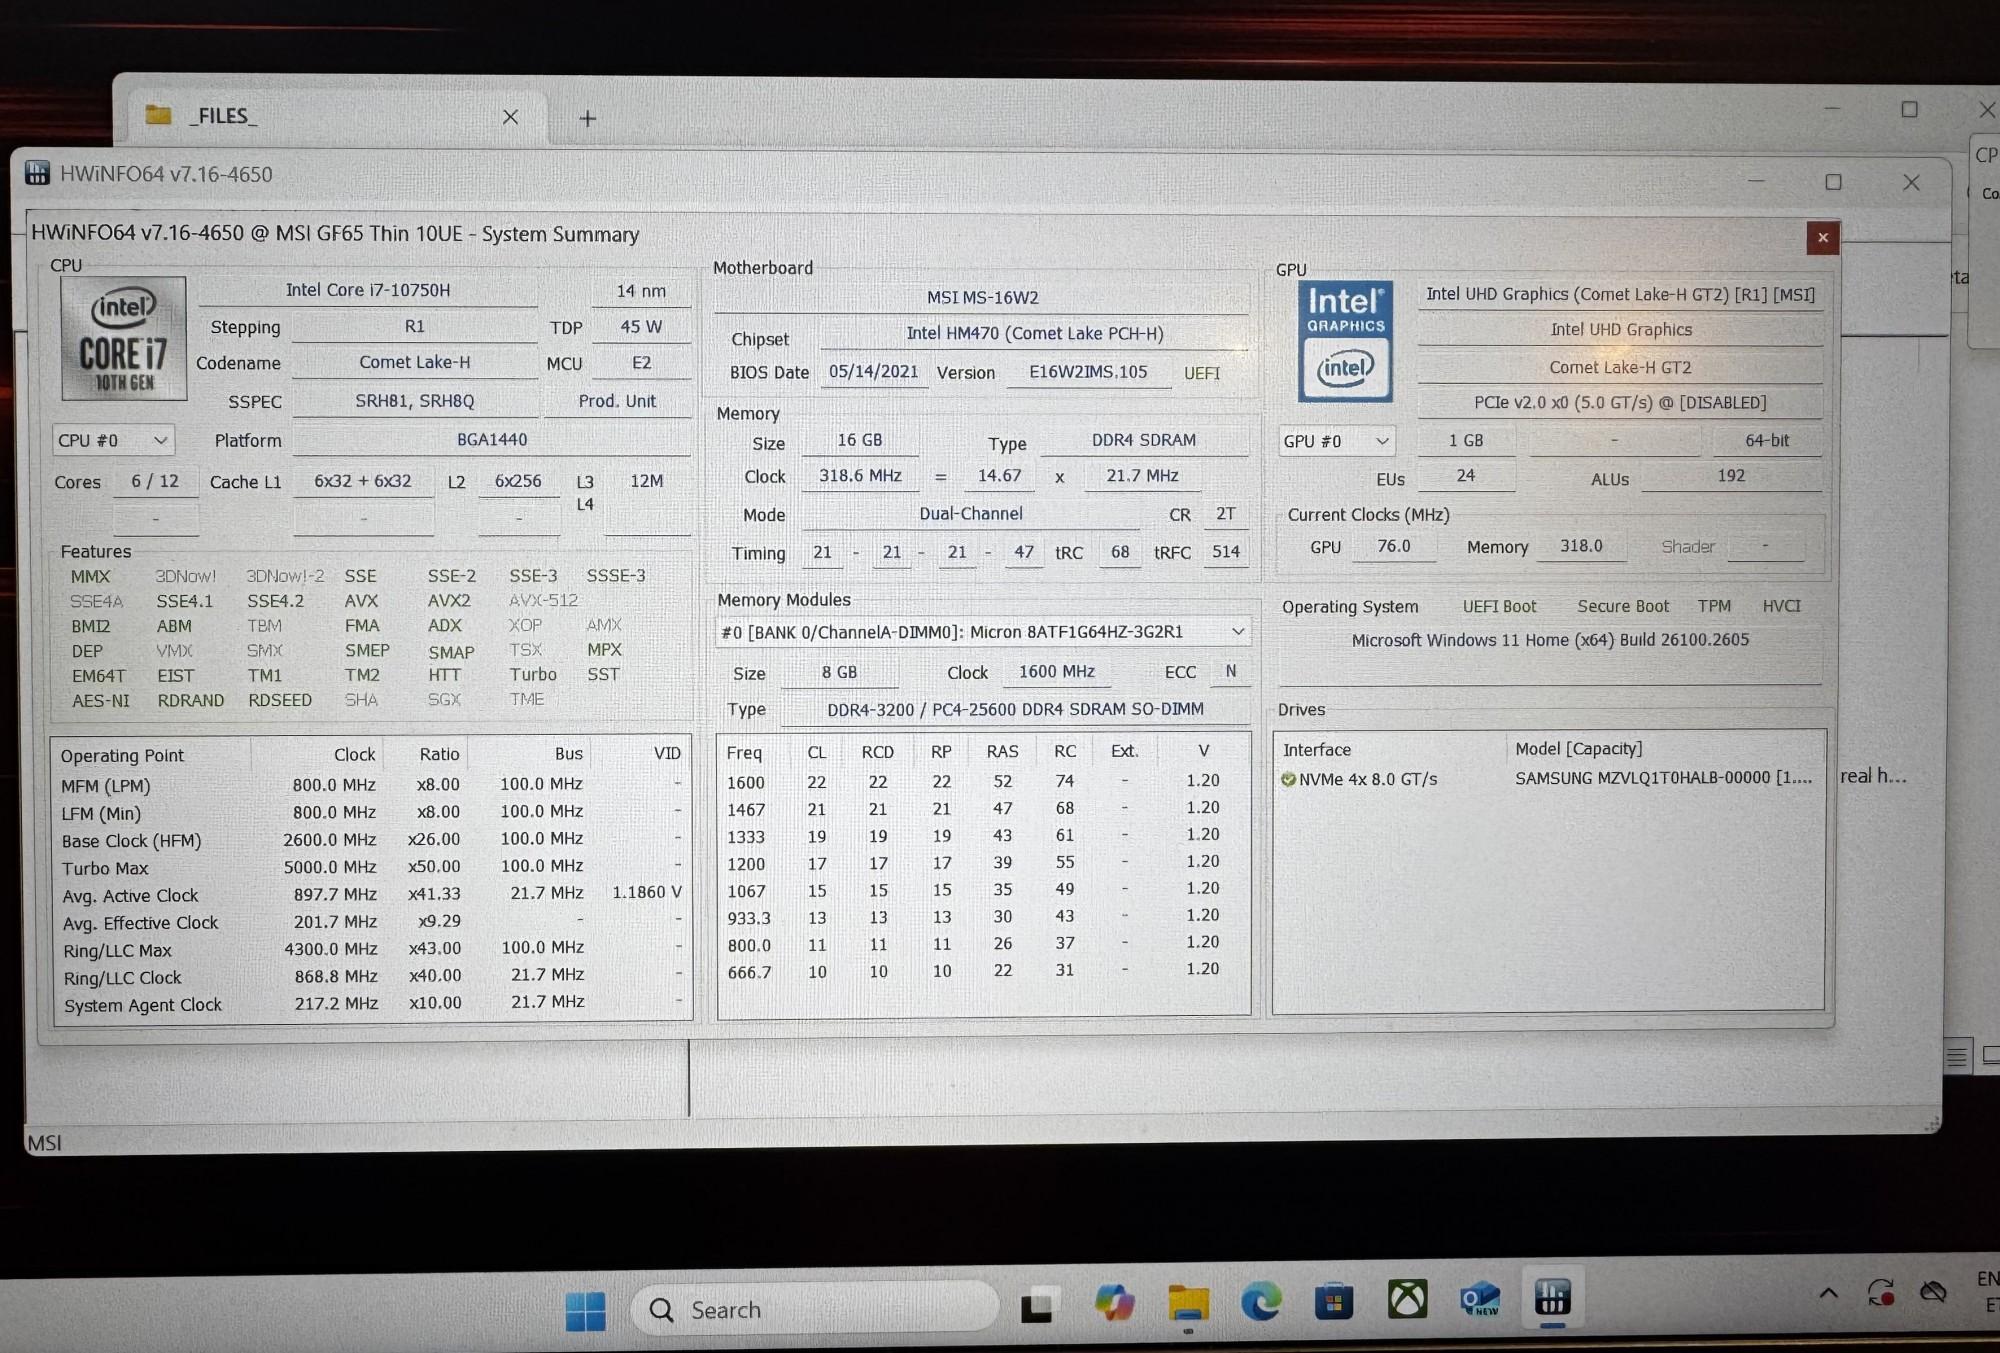Open Microsoft Store from the taskbar

1334,1301
